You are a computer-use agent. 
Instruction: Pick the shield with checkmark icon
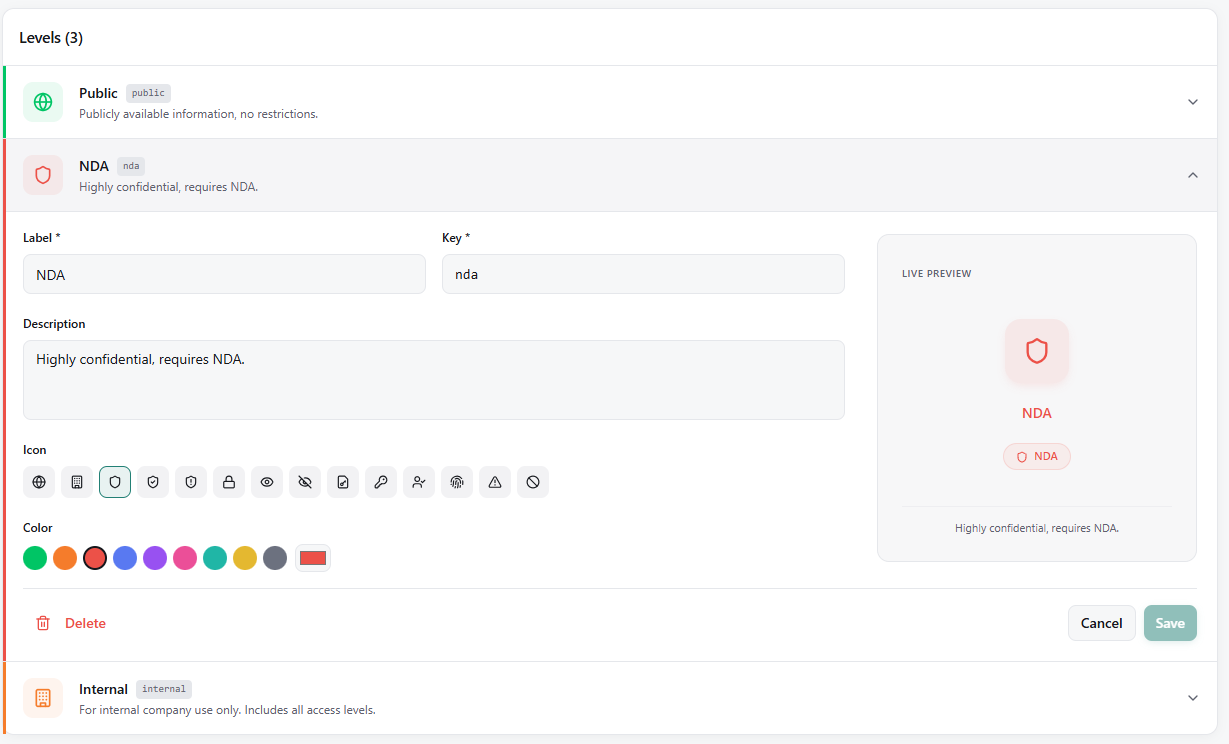click(153, 482)
